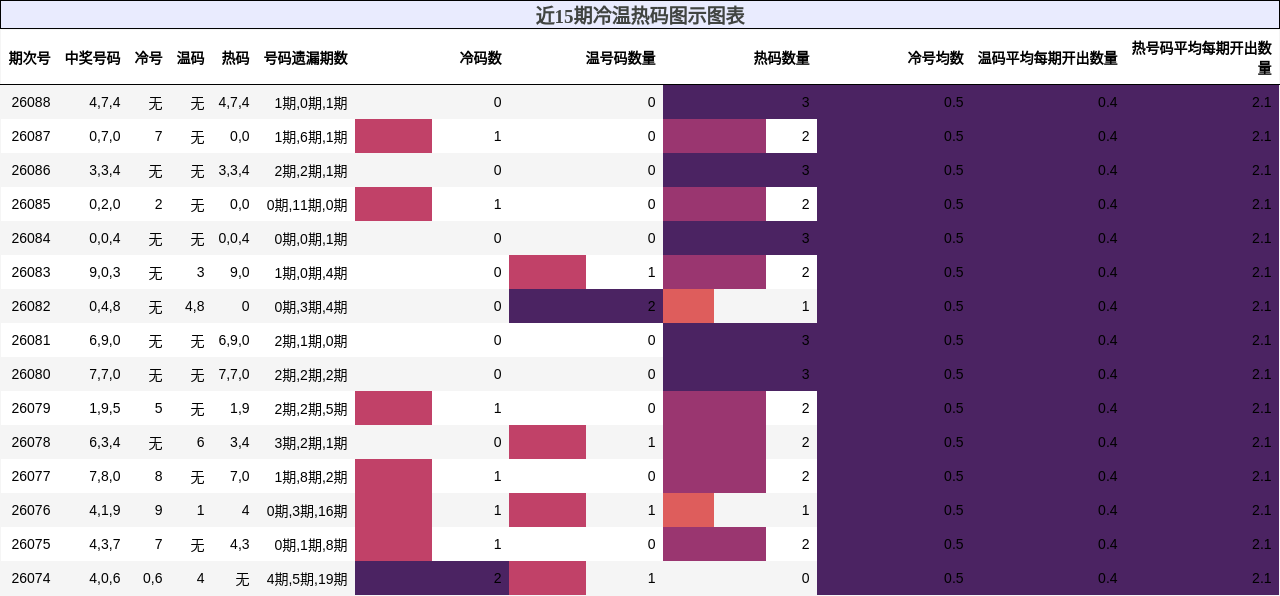Select the 期次号 column header
The image size is (1280, 596).
coord(30,58)
